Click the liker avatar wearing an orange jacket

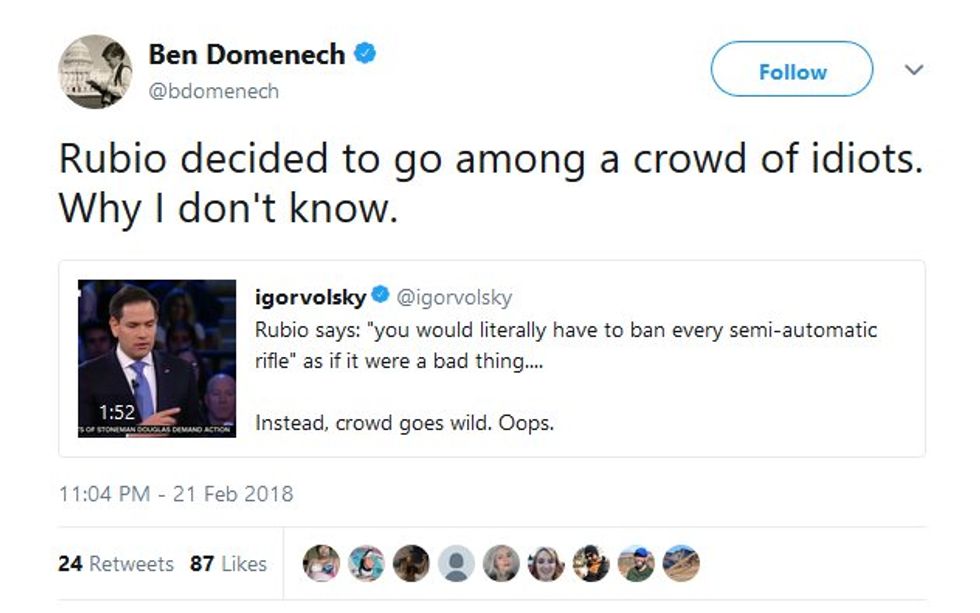pos(591,564)
